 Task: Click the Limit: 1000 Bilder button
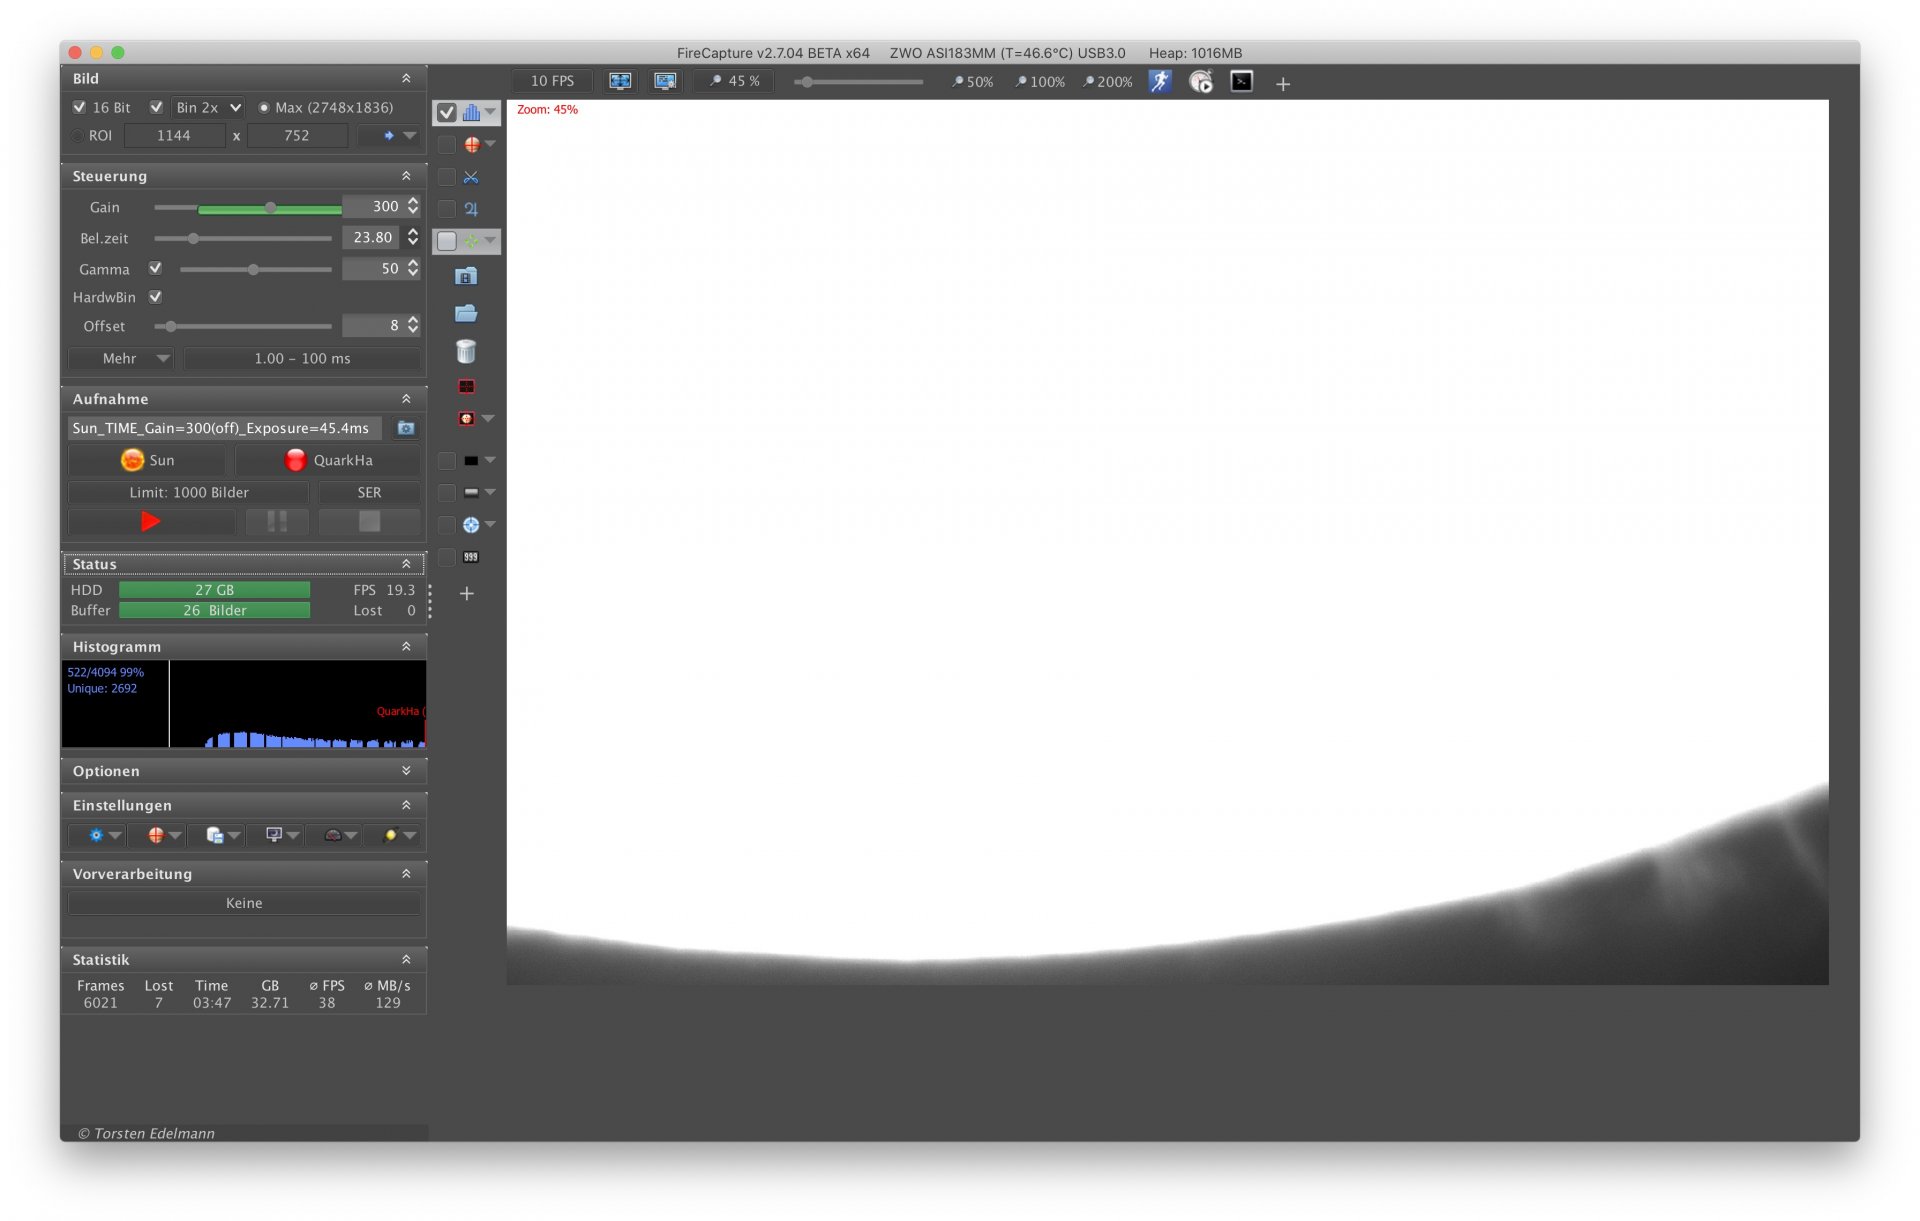(189, 492)
